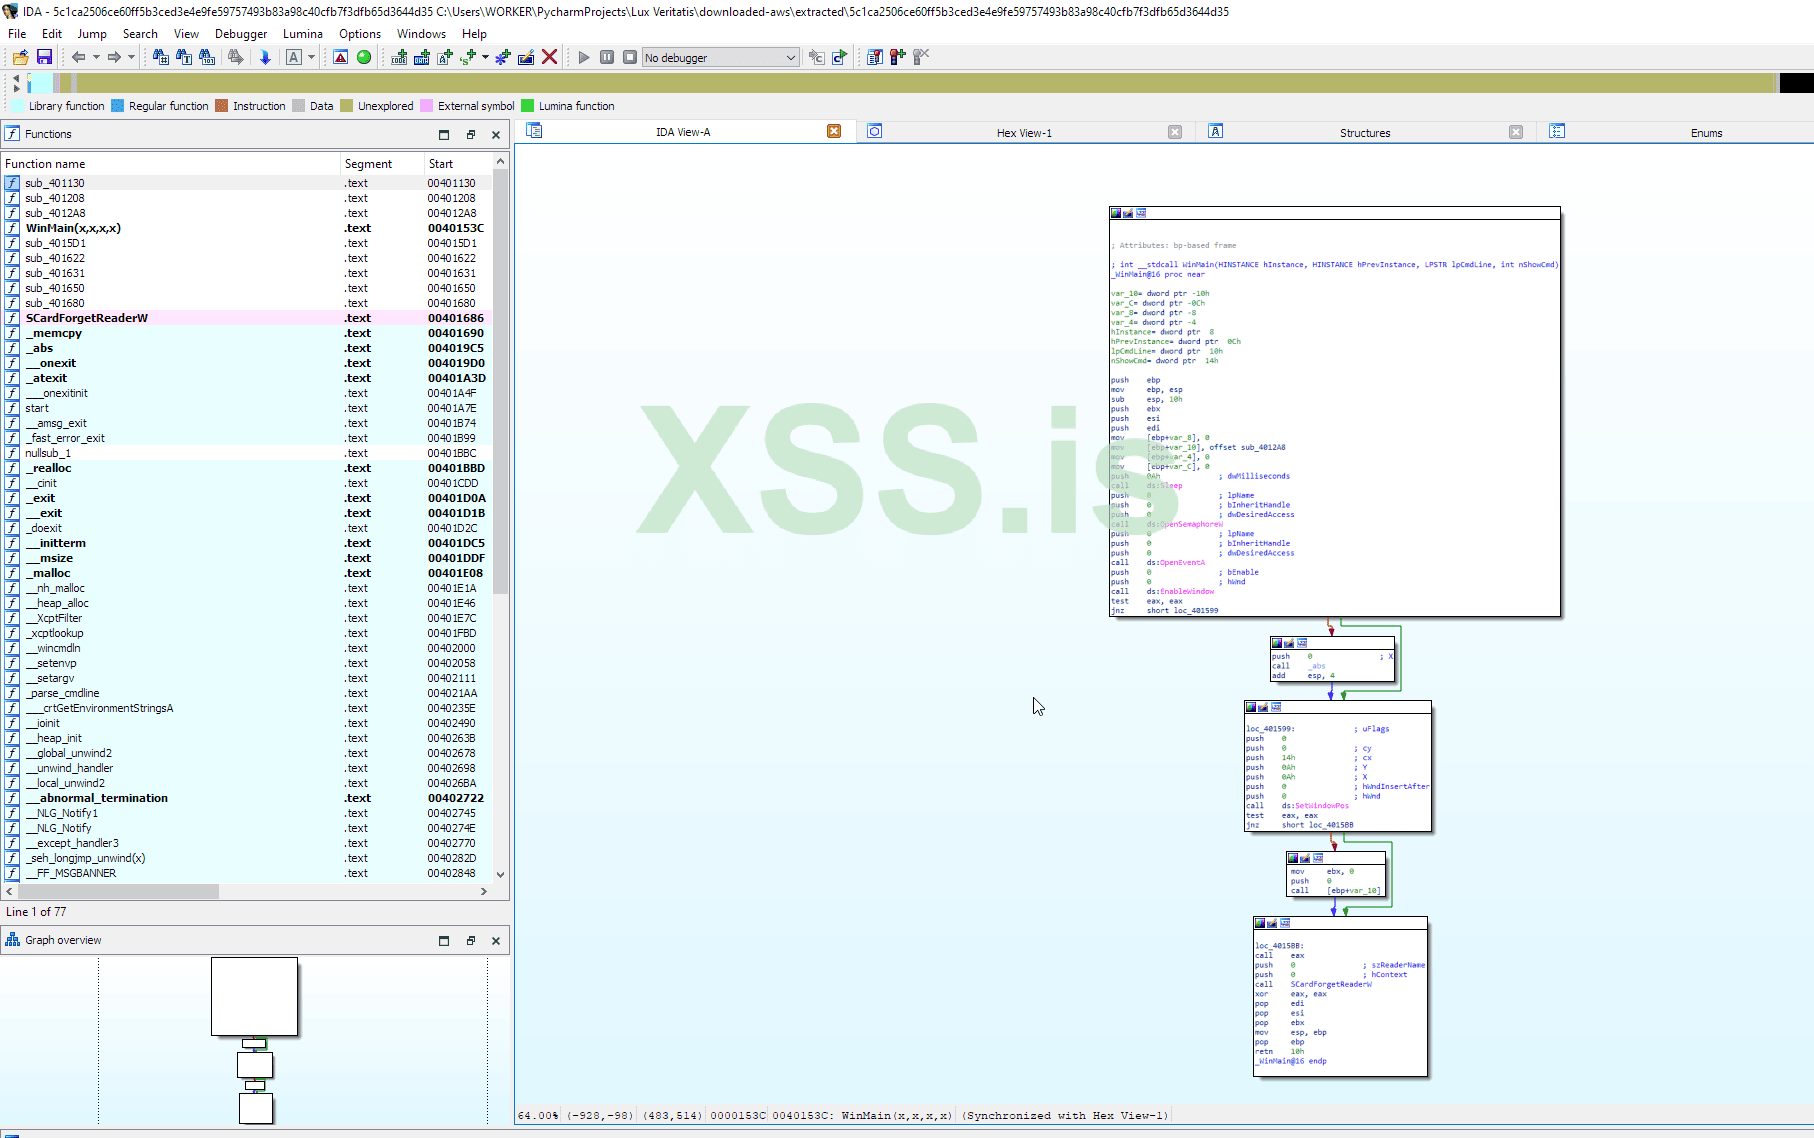The image size is (1814, 1138).
Task: Expand the forward-navigation history dropdown arrow
Action: click(x=131, y=57)
